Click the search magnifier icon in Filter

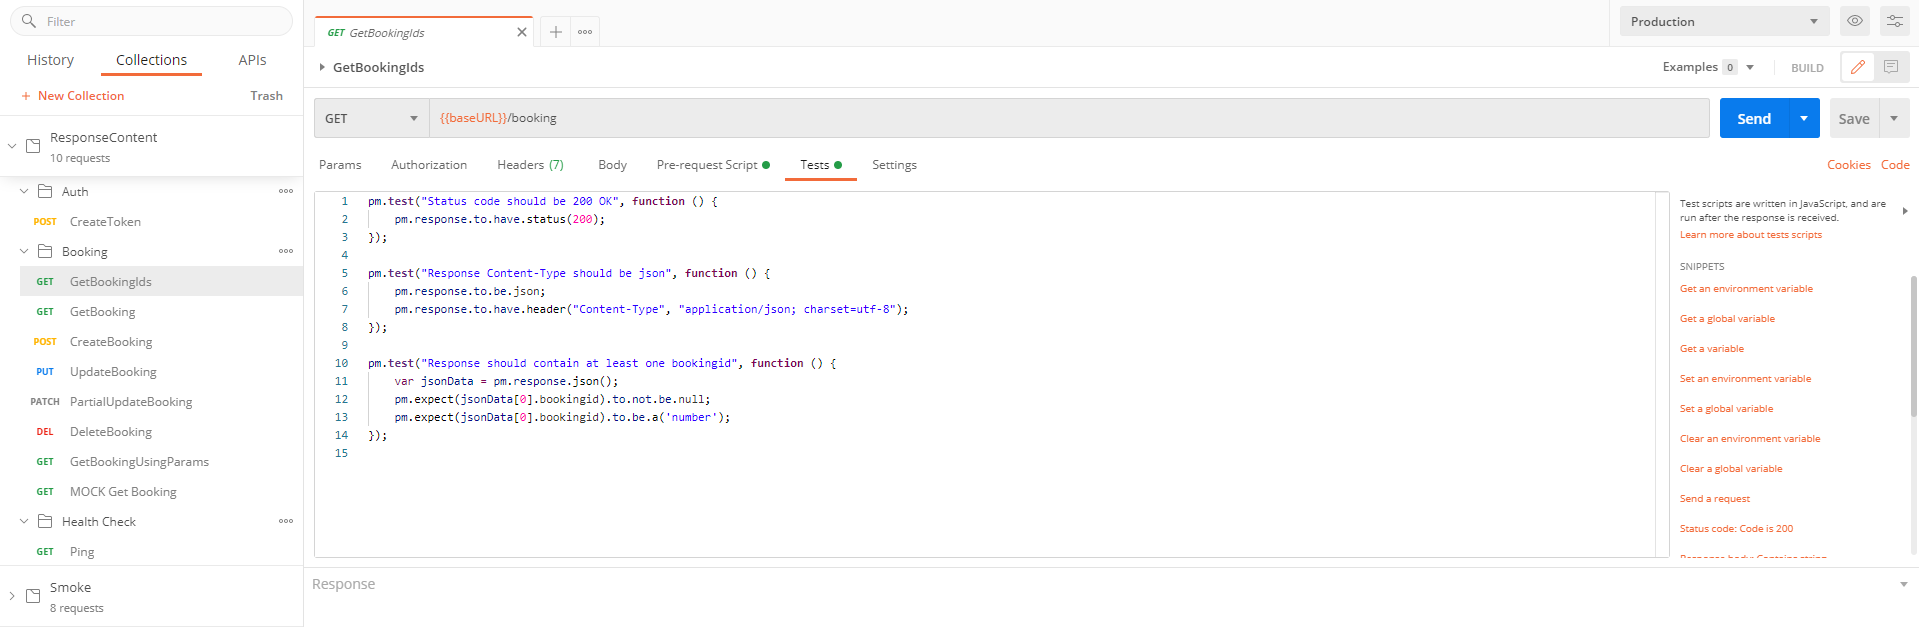point(29,21)
